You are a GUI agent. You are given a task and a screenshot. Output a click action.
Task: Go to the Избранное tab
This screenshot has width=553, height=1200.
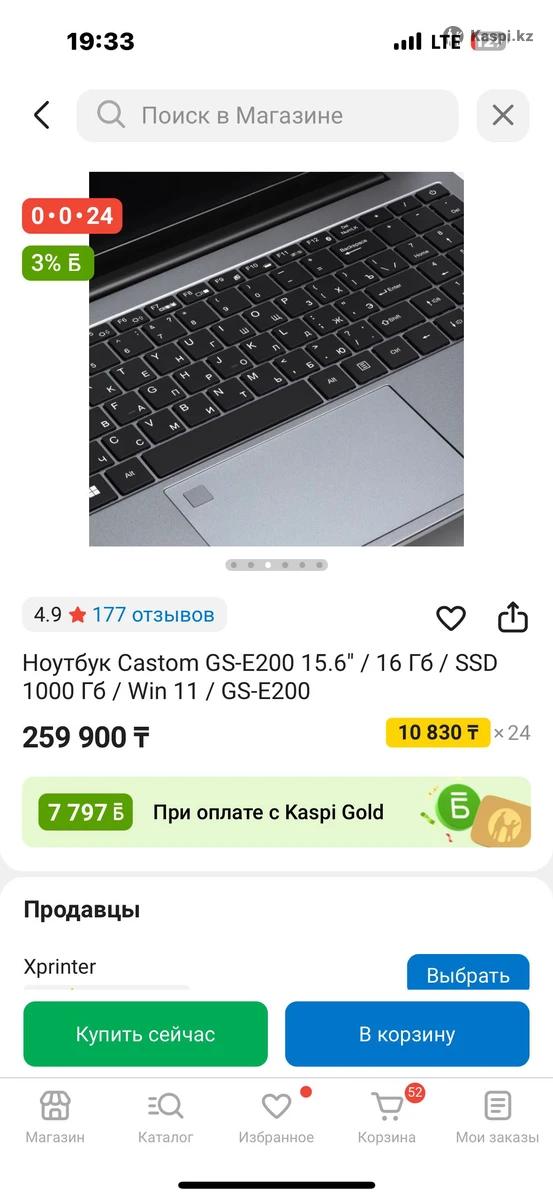click(x=276, y=1117)
